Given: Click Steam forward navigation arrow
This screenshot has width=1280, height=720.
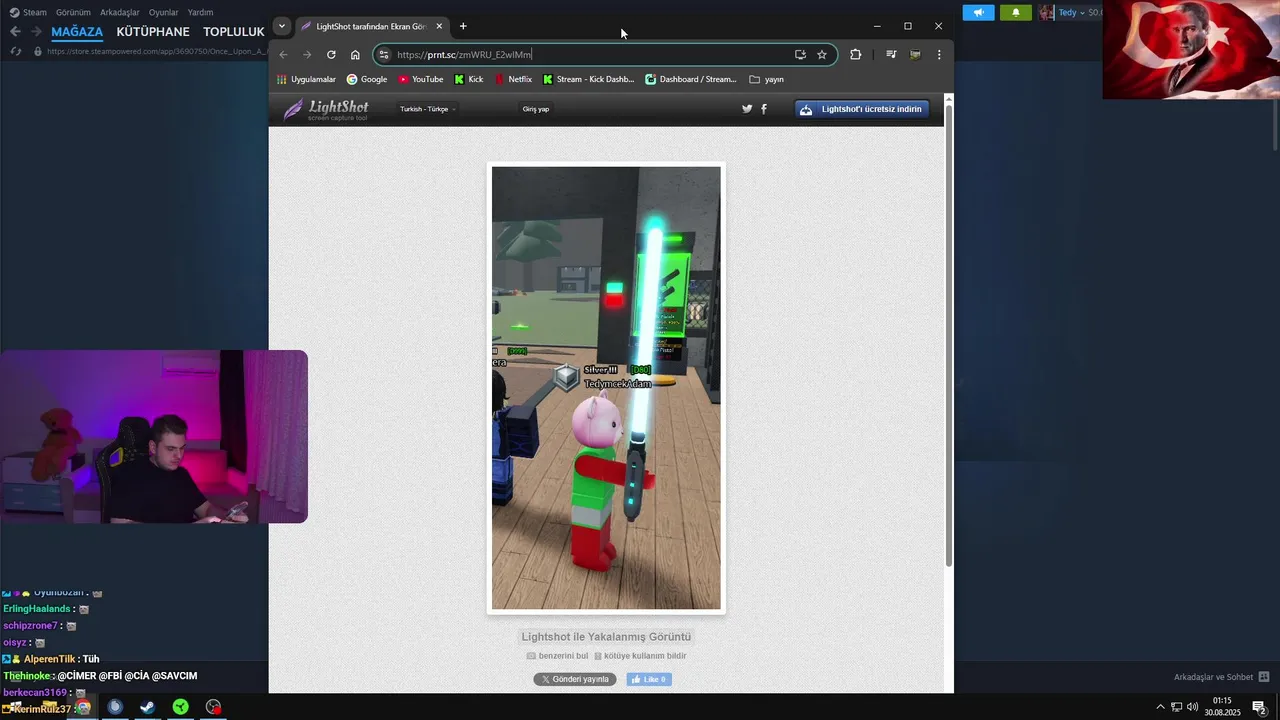Looking at the screenshot, I should (36, 32).
